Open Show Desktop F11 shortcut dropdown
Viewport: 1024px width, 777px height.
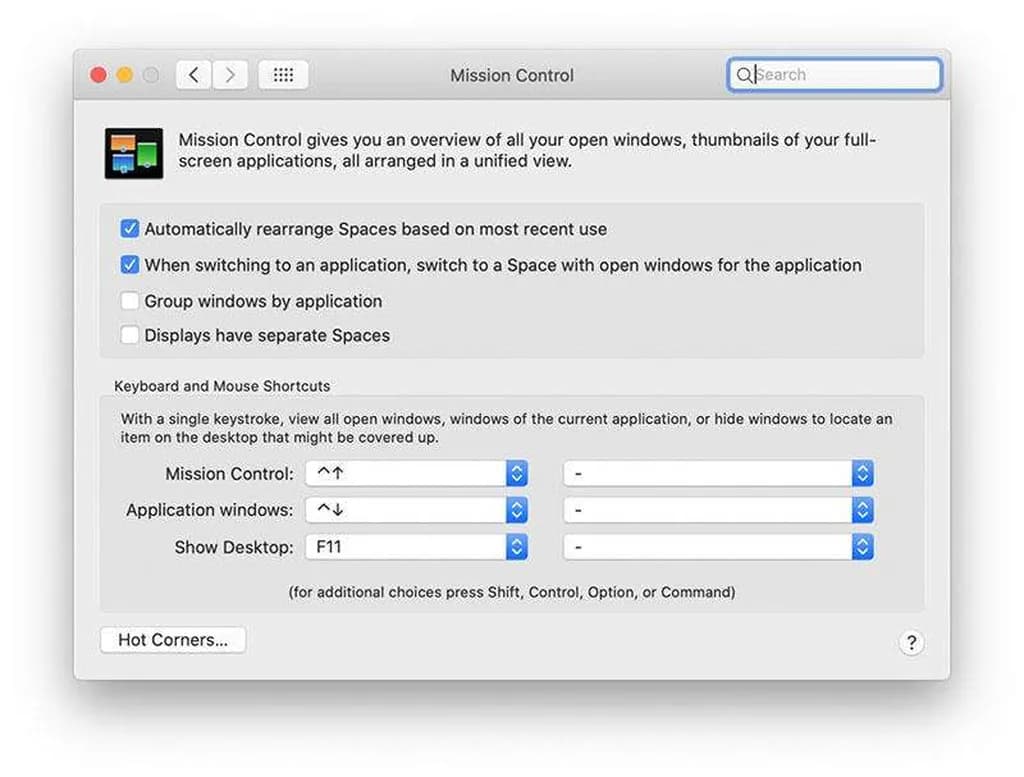417,547
